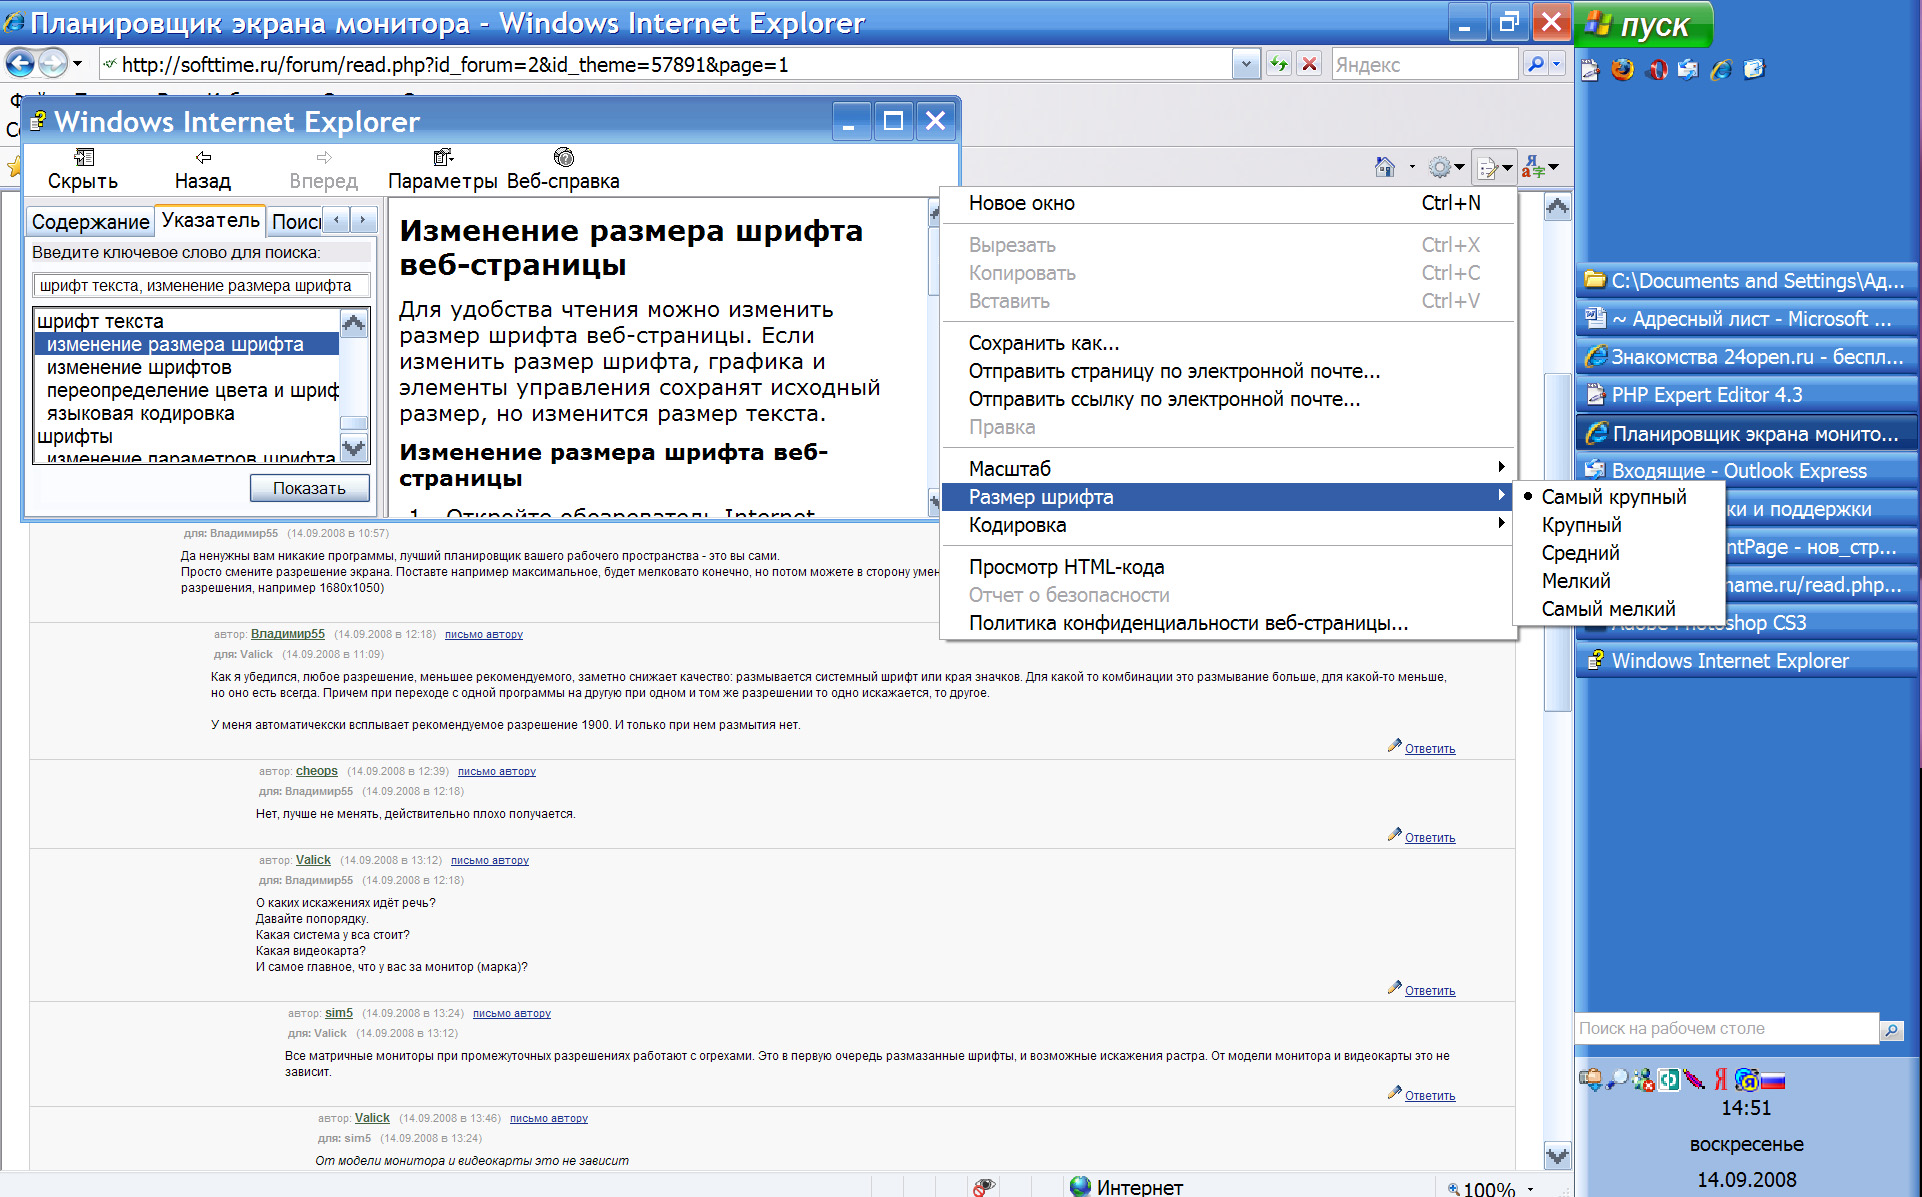
Task: Click the IE Back navigation button
Action: point(20,64)
